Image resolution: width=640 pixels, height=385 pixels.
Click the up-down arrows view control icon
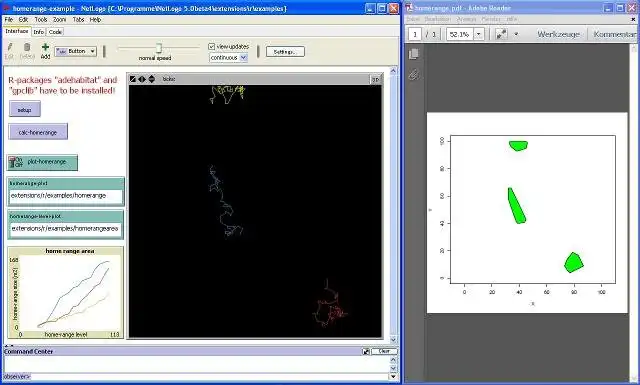[x=151, y=79]
